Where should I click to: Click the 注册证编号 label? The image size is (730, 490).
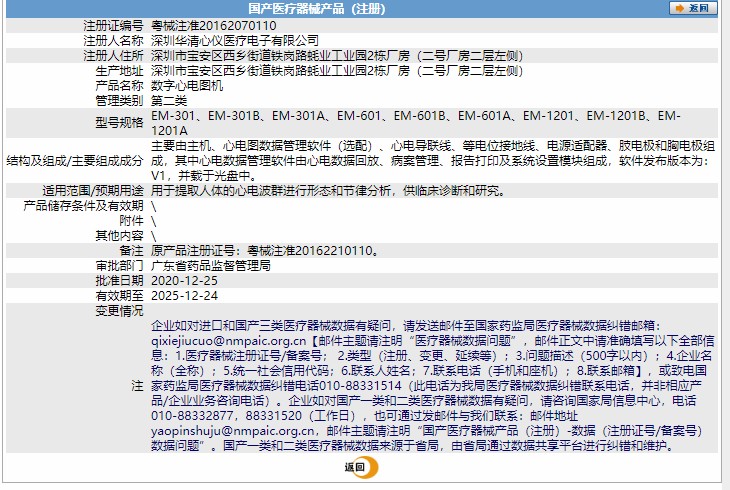coord(113,26)
